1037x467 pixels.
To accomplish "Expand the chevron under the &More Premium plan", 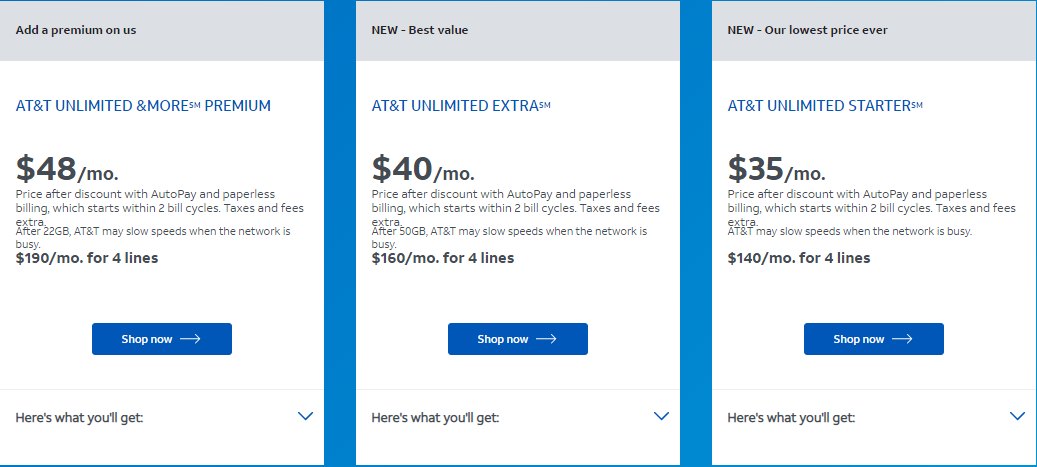I will pos(306,416).
